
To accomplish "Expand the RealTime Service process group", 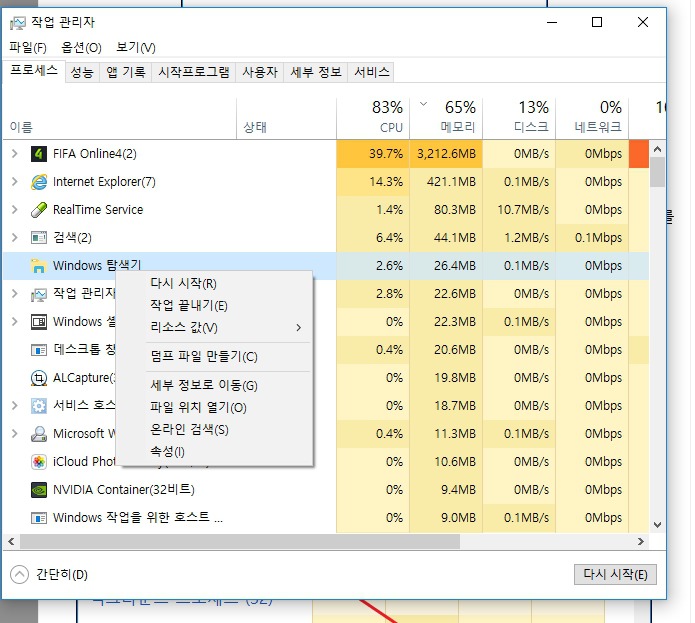I will (x=15, y=210).
